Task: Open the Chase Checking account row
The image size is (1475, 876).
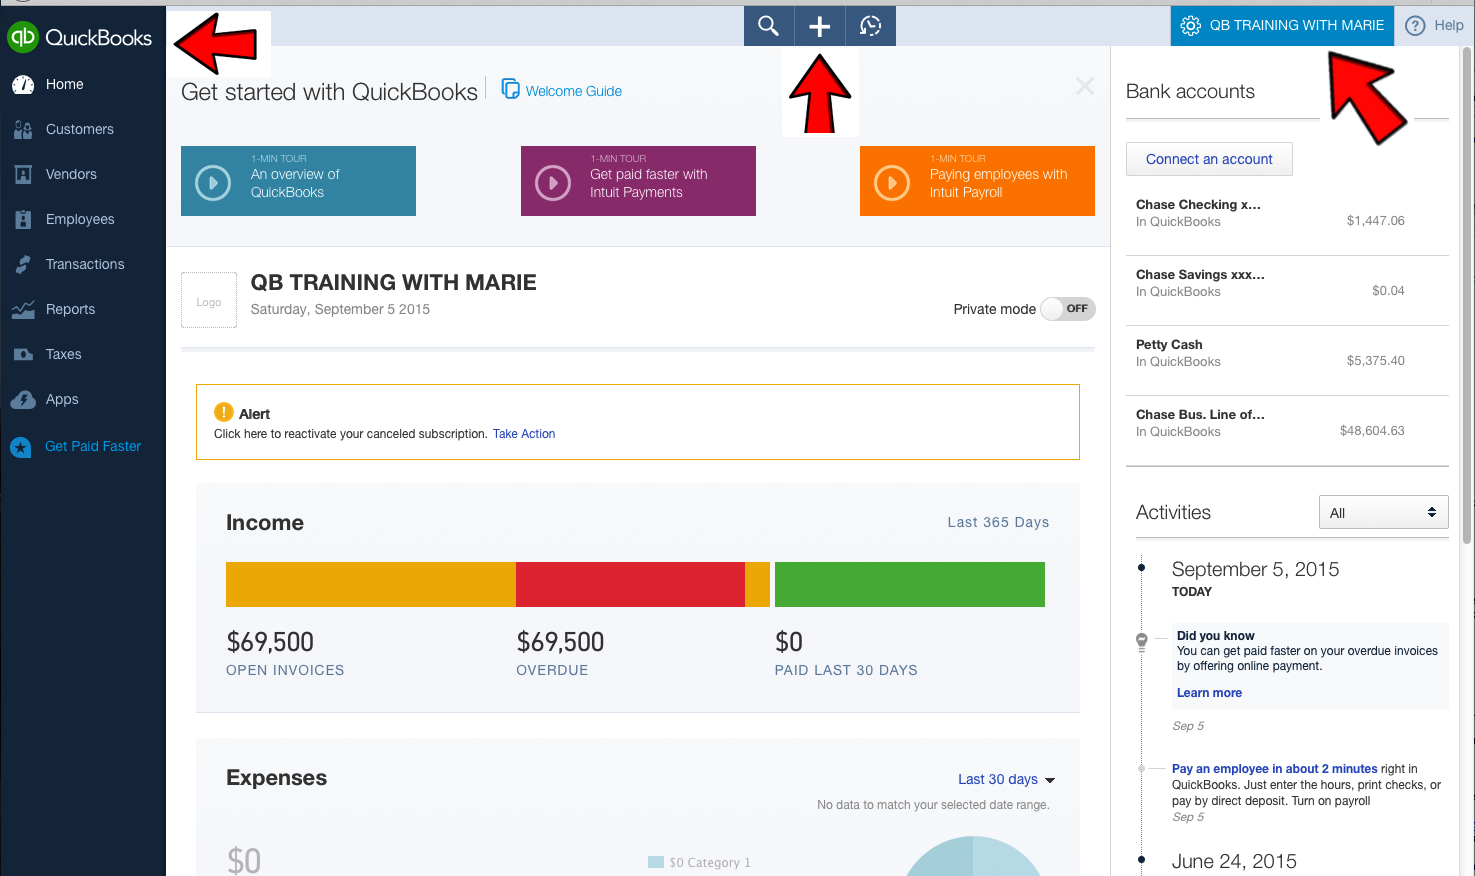Action: point(1287,220)
